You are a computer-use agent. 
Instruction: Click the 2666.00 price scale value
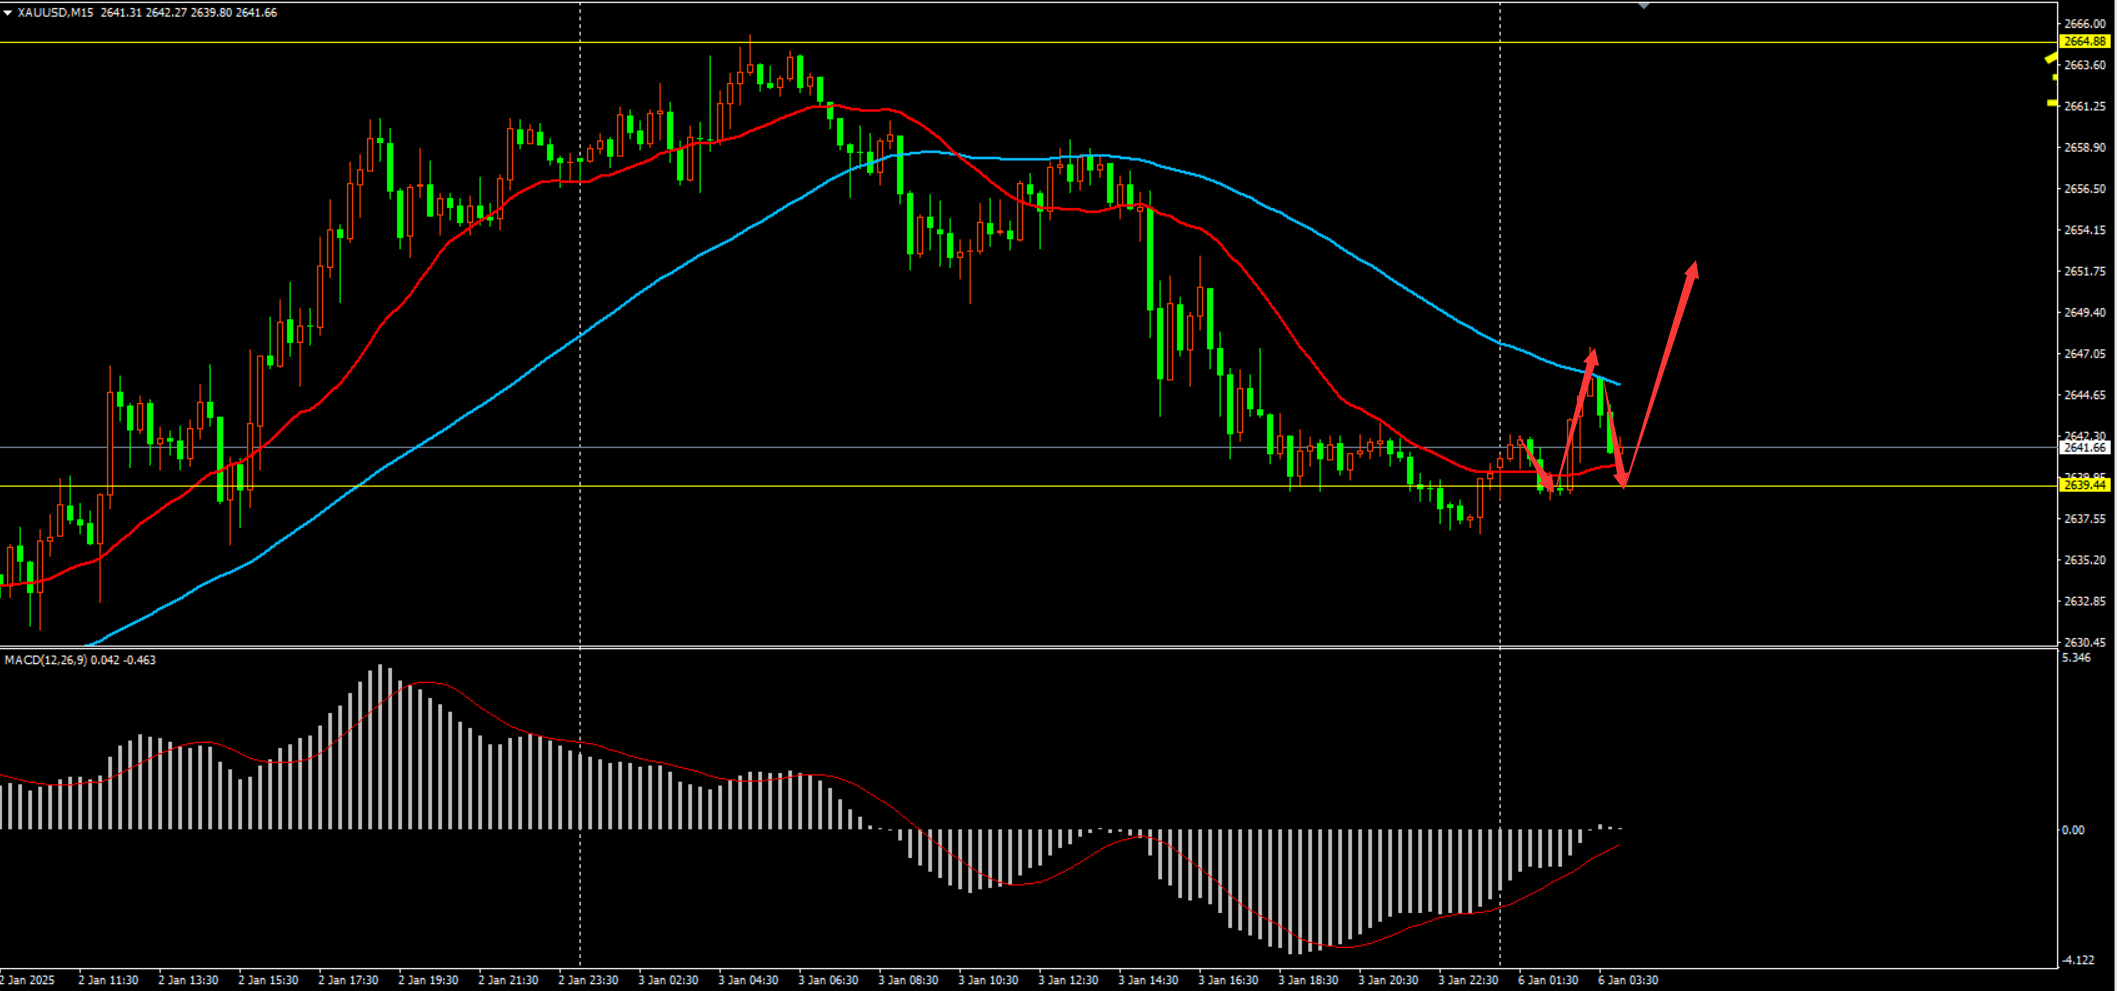[2085, 24]
